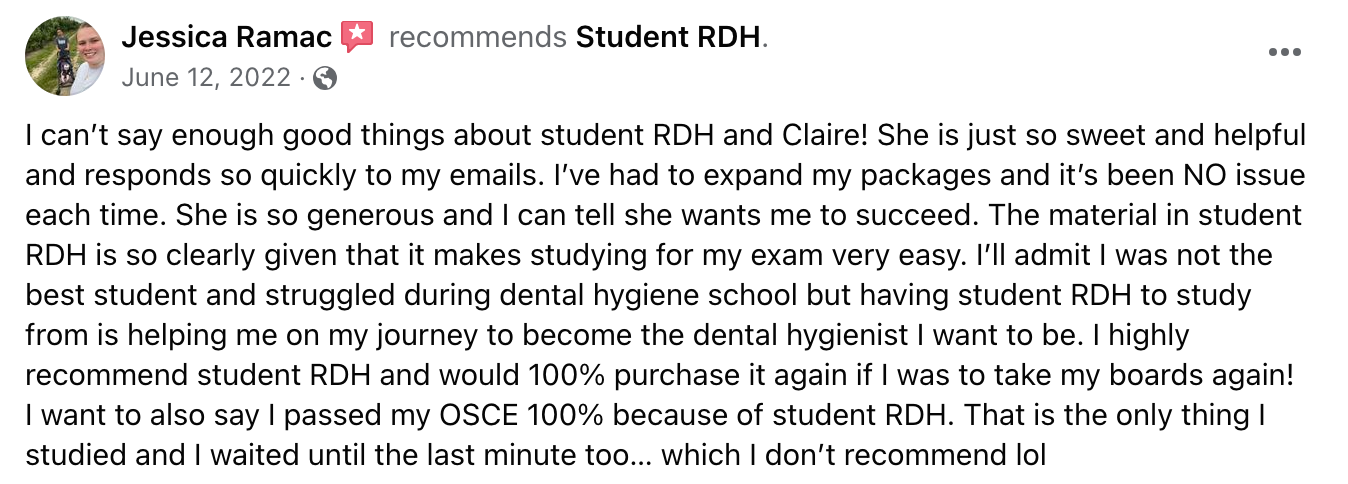Viewport: 1348px width, 484px height.
Task: Click the globe public visibility icon
Action: [325, 78]
